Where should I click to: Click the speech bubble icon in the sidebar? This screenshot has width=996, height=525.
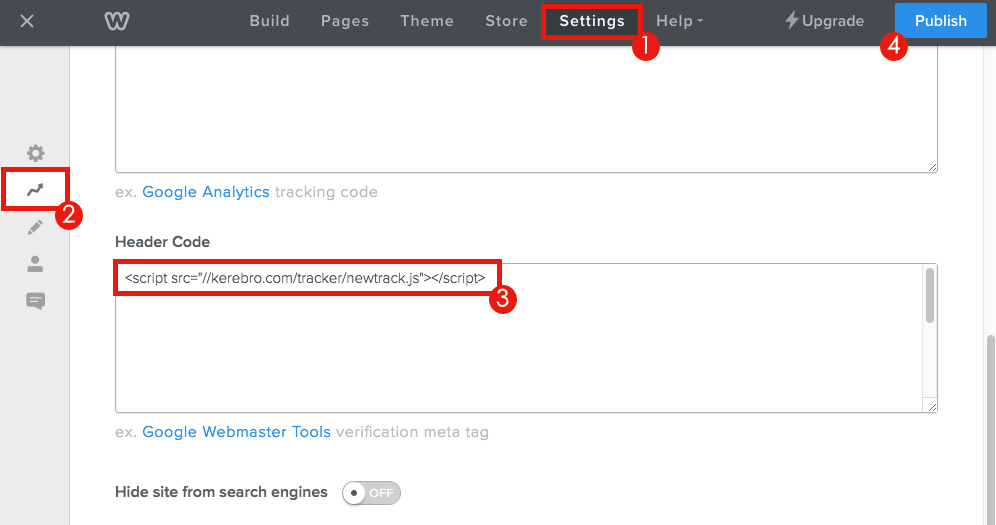pos(36,301)
